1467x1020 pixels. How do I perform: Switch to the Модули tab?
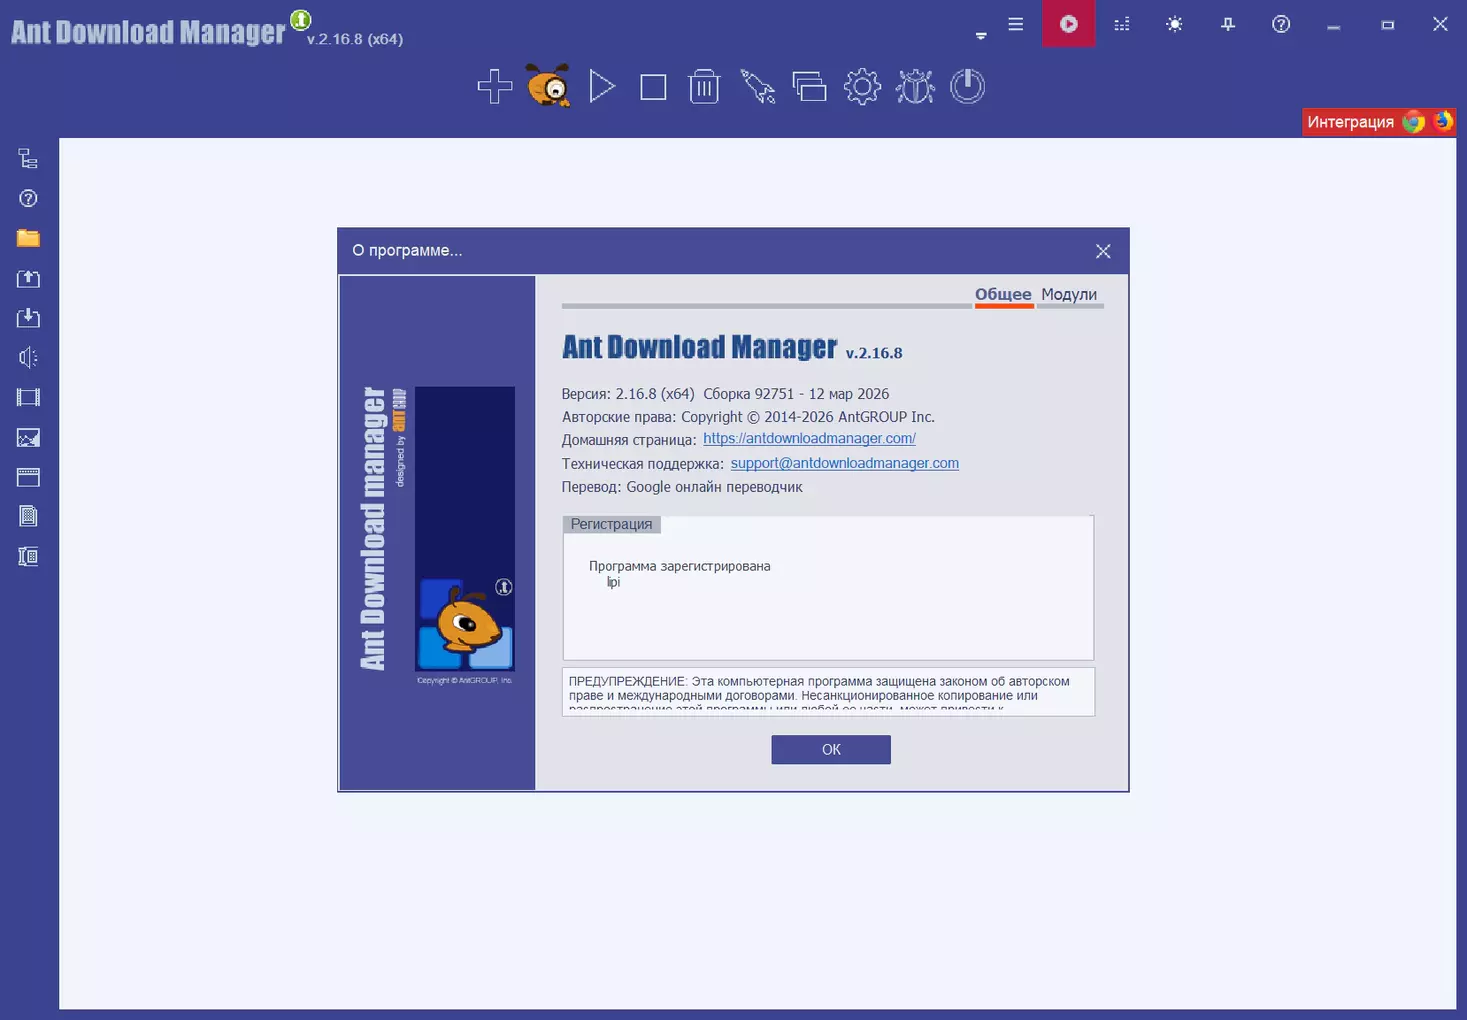pos(1069,294)
